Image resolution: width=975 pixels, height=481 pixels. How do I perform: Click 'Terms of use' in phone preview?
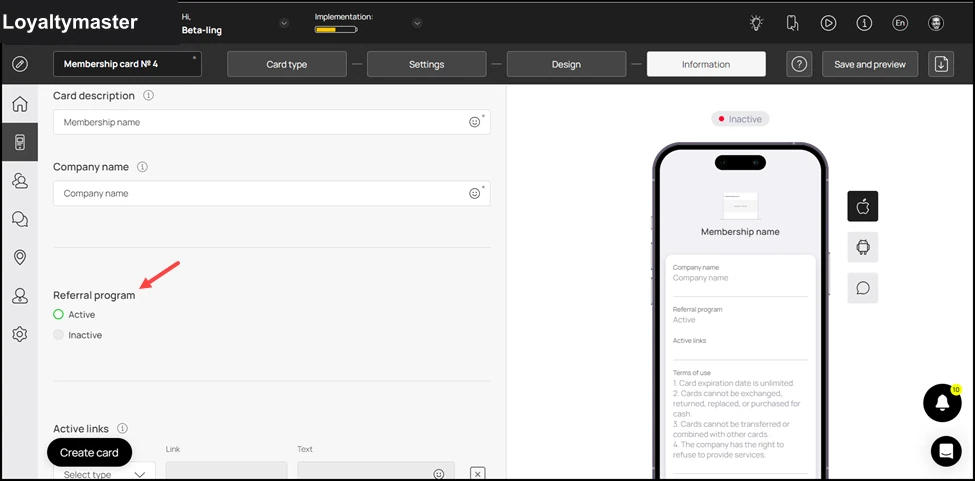tap(691, 373)
